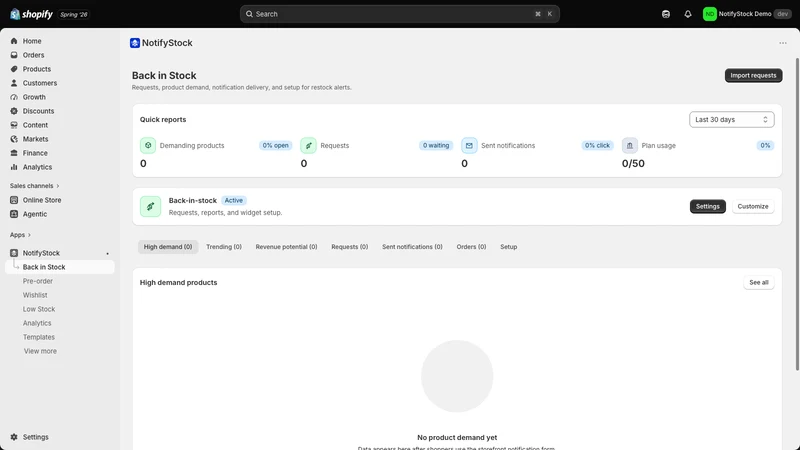Click the 0% open badge
The image size is (800, 450).
coord(276,145)
